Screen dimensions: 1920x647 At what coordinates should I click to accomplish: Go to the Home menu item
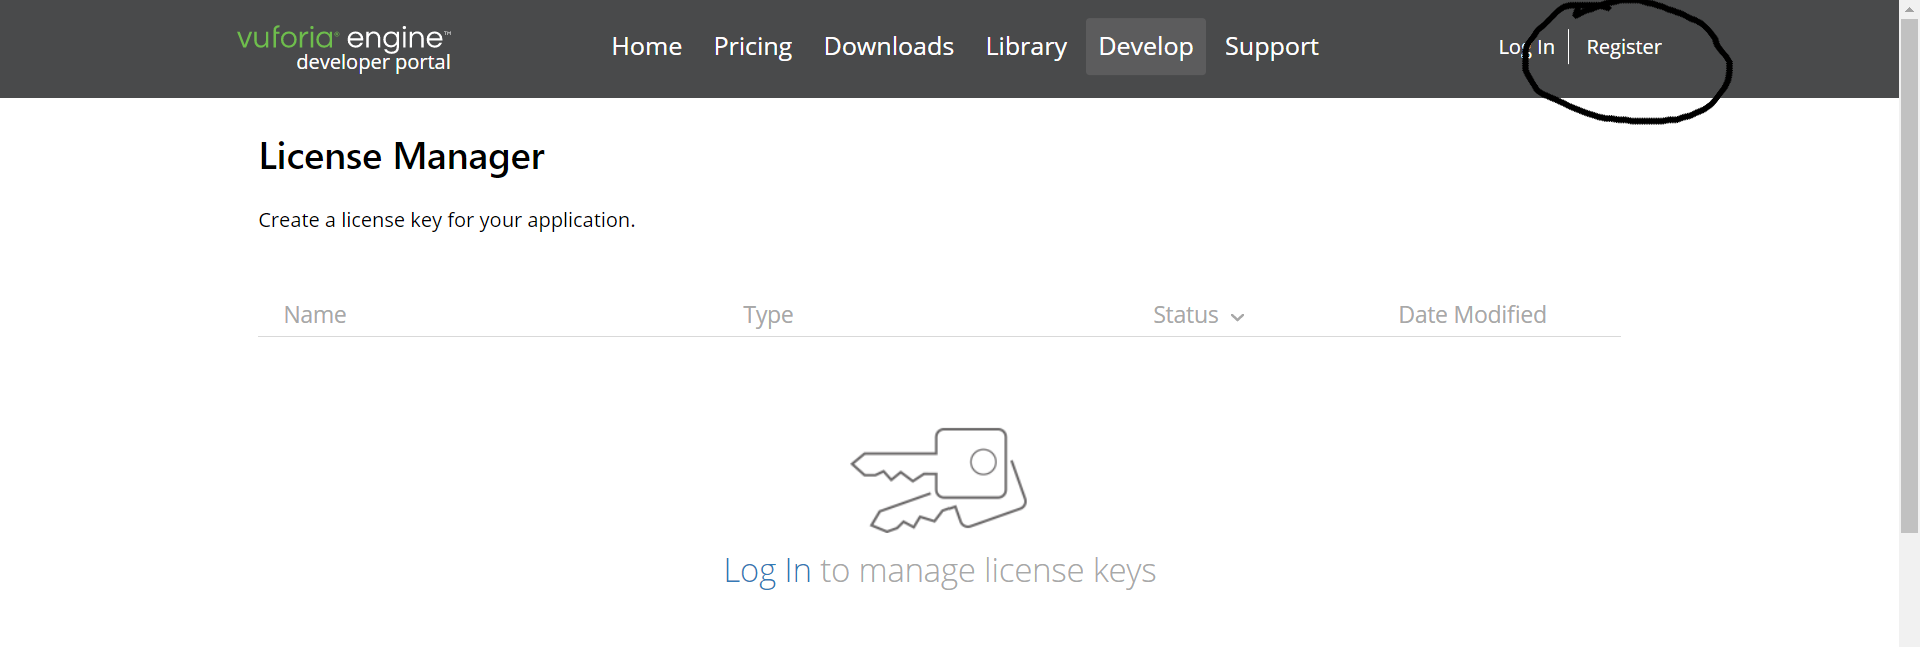[646, 47]
